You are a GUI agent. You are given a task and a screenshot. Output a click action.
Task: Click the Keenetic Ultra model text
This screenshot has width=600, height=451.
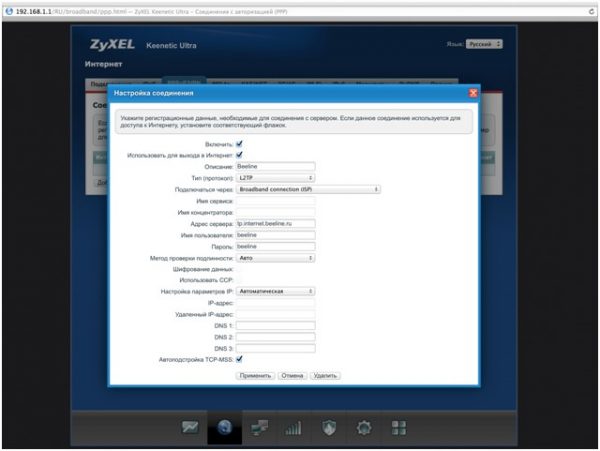(171, 46)
